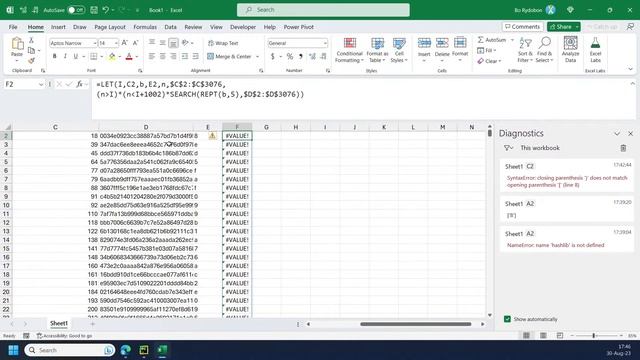640x360 pixels.
Task: Click the Cut scissors icon
Action: pyautogui.click(x=31, y=40)
